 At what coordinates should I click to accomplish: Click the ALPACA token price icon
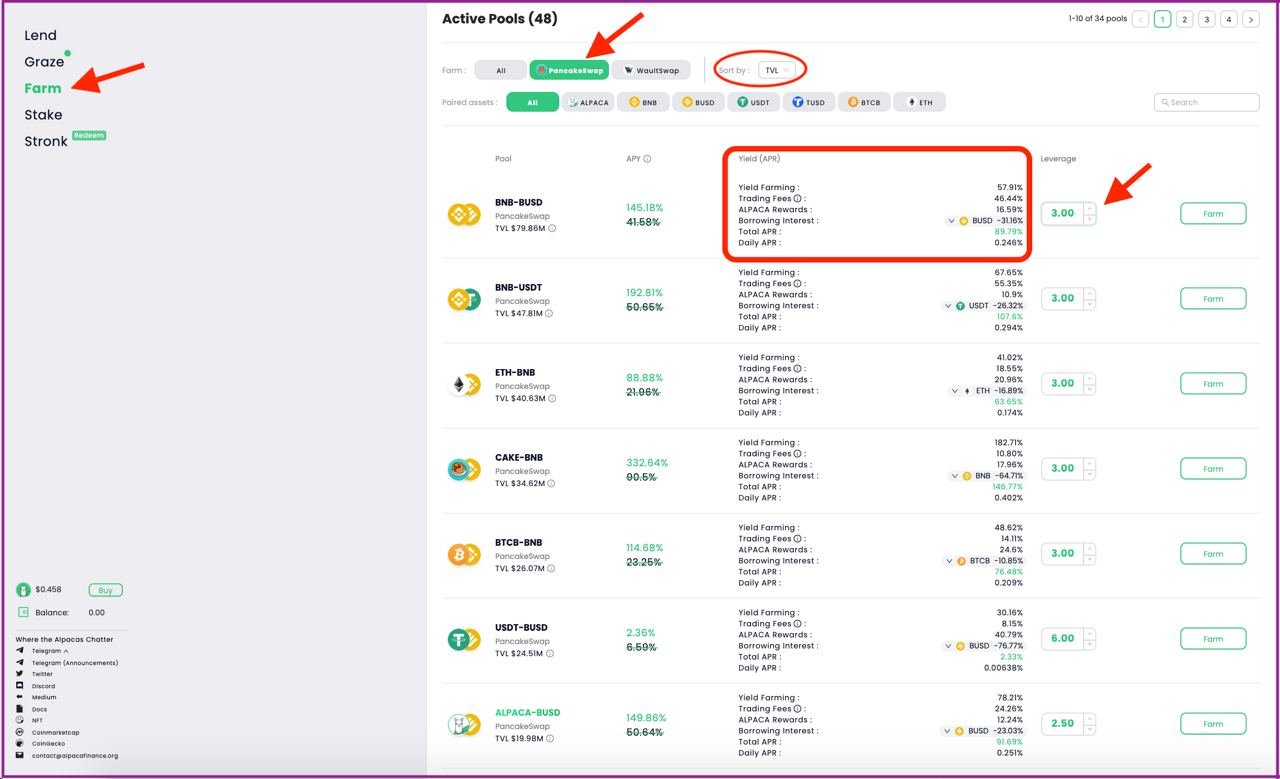23,590
